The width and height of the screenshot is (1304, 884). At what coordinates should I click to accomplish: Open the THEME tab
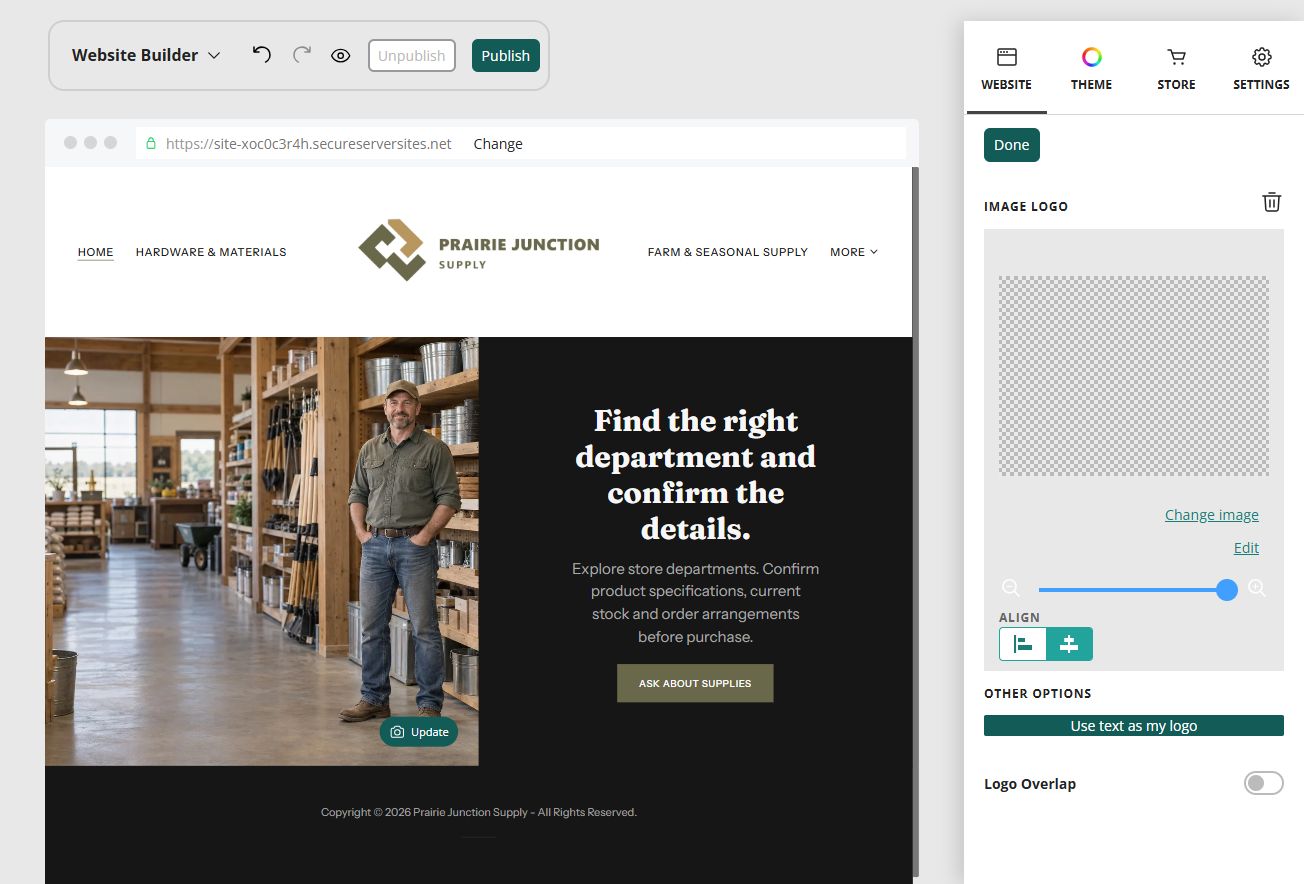point(1091,69)
